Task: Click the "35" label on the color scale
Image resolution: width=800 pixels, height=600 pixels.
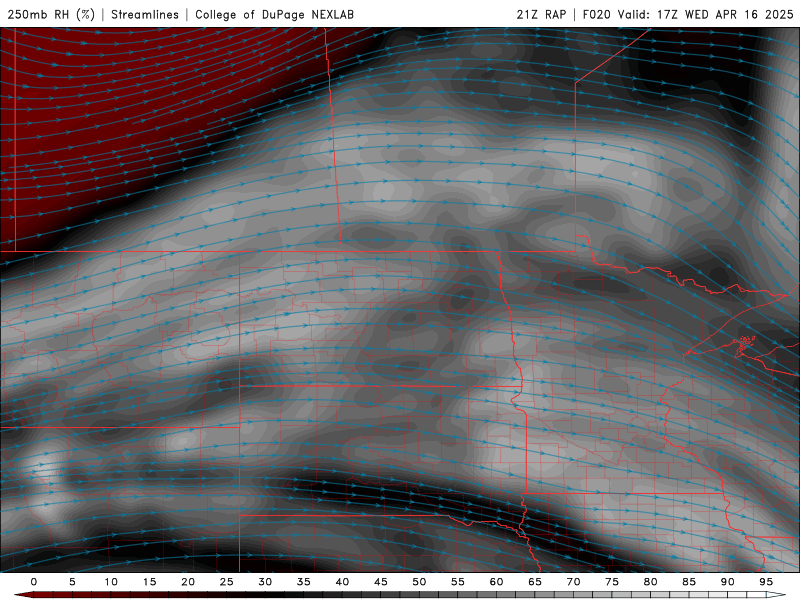Action: tap(304, 582)
